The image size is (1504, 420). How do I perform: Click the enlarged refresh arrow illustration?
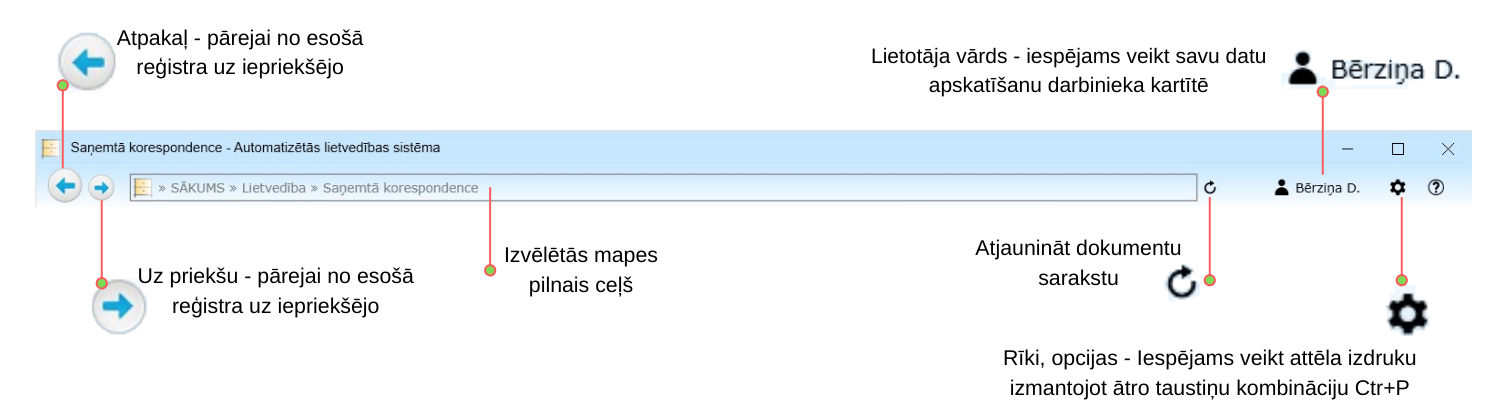(1181, 283)
